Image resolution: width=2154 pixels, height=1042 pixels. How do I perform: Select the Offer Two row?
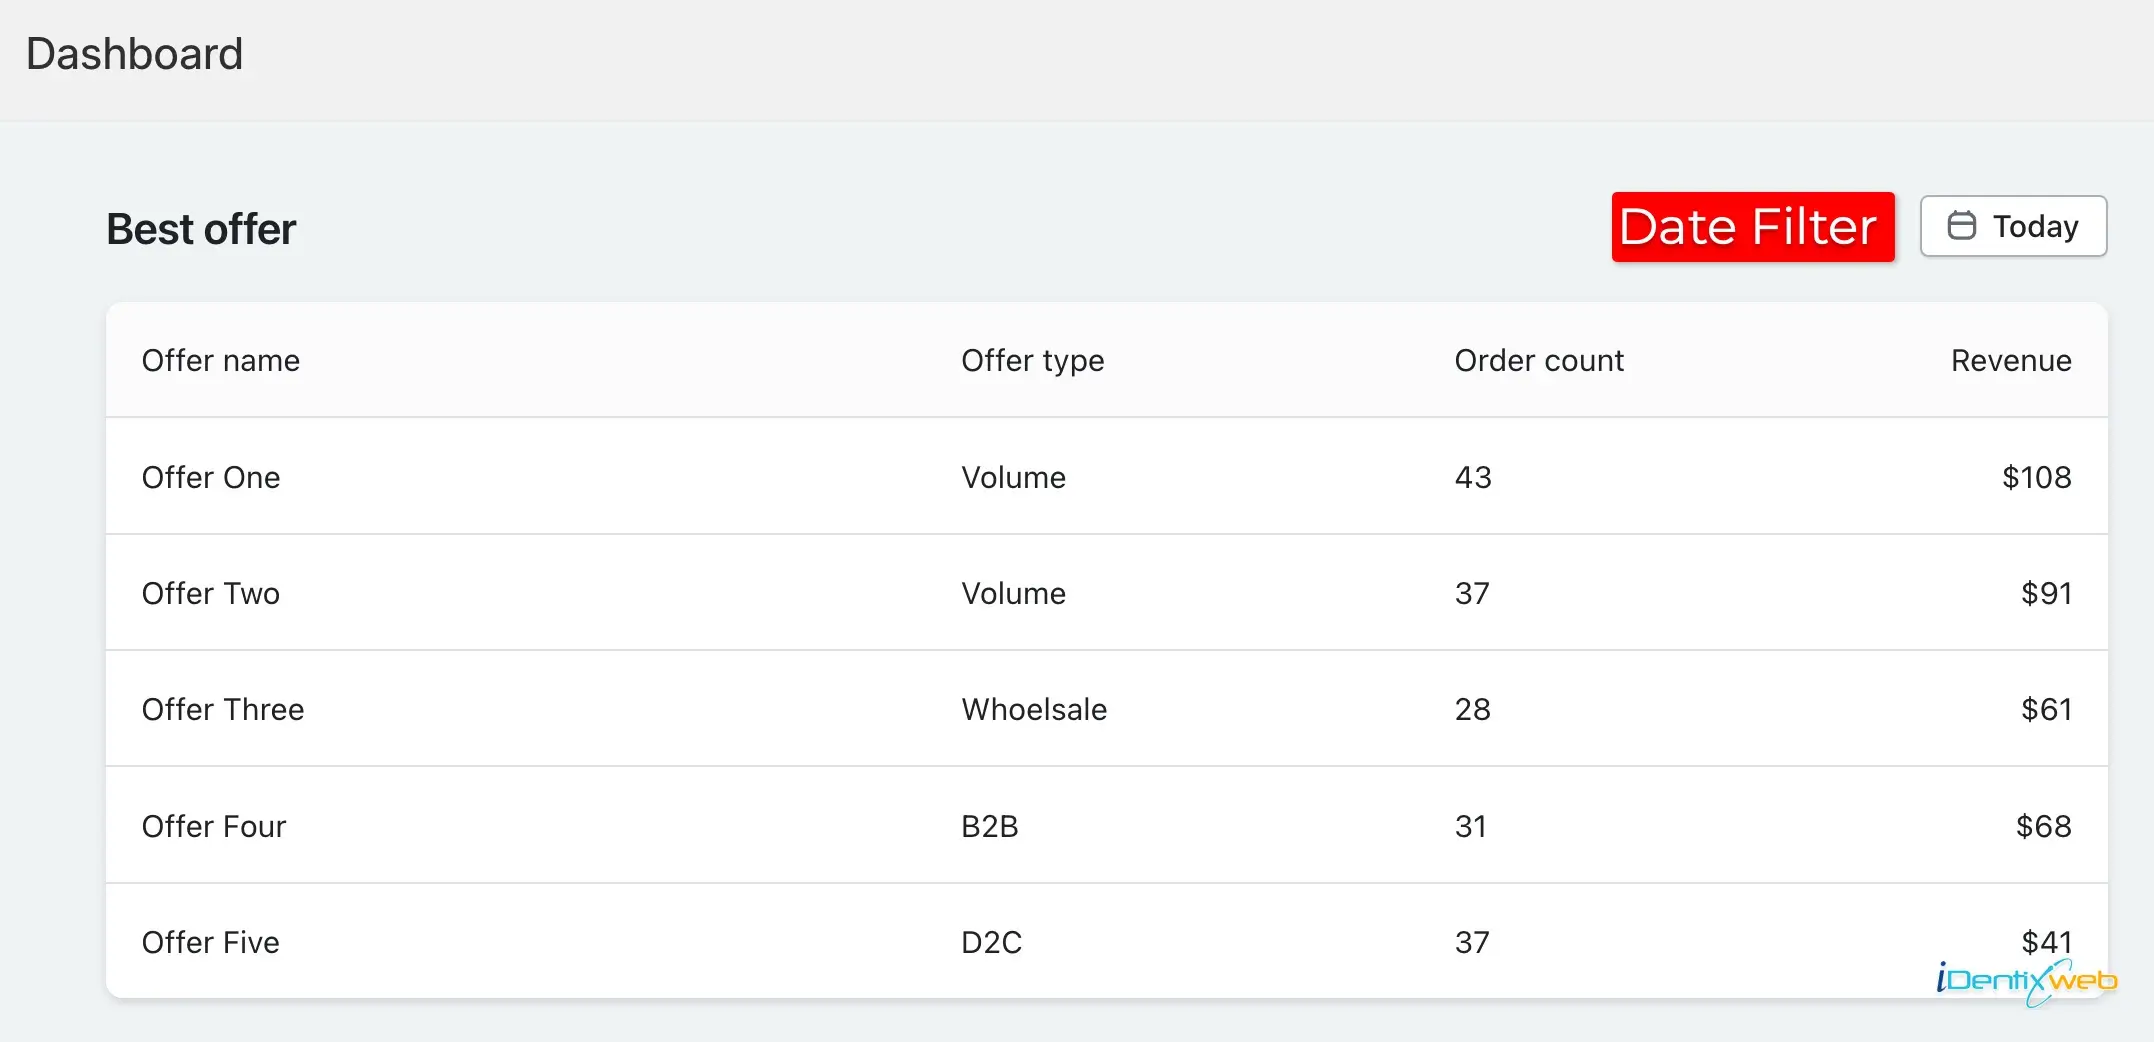pos(211,593)
